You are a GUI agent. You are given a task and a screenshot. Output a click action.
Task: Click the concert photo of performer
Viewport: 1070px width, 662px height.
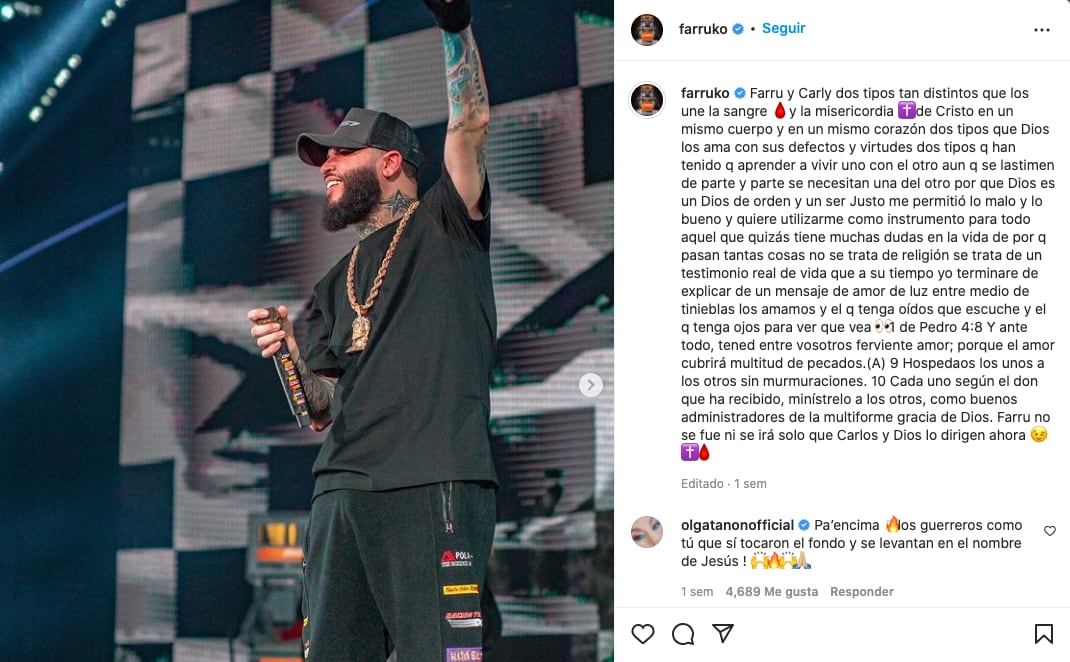click(x=307, y=331)
